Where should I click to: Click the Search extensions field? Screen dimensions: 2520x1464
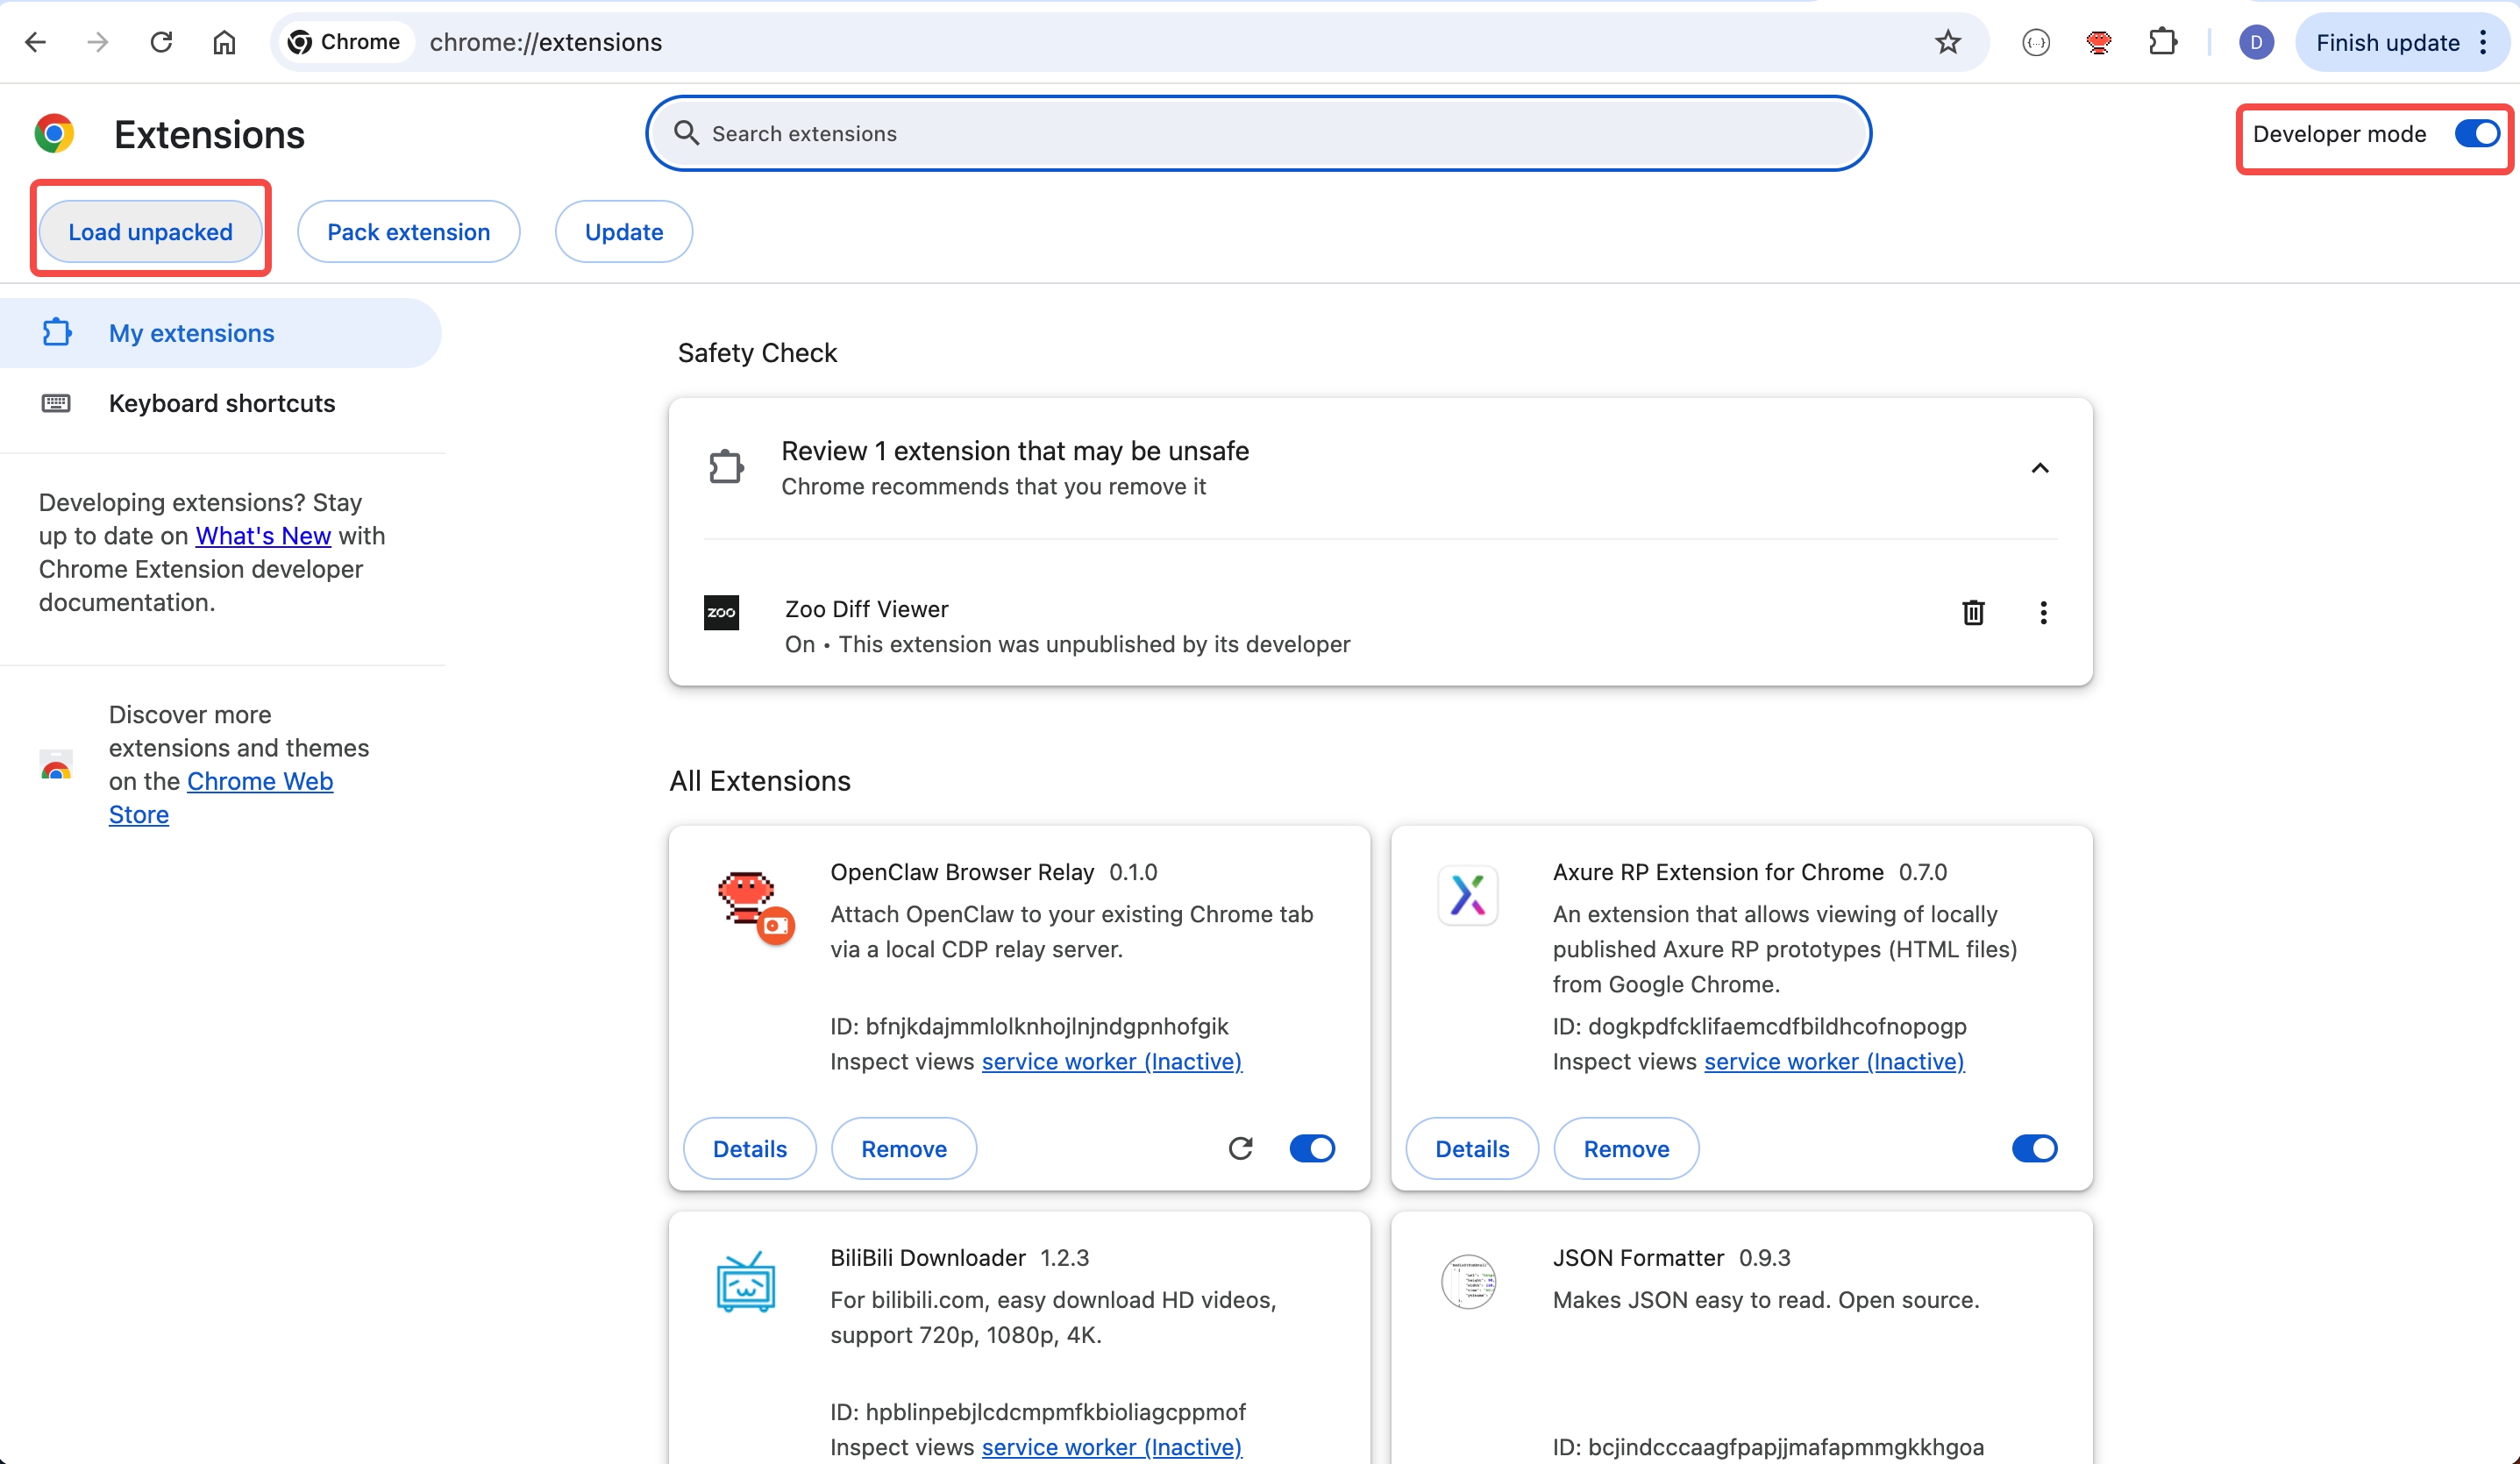tap(1260, 134)
